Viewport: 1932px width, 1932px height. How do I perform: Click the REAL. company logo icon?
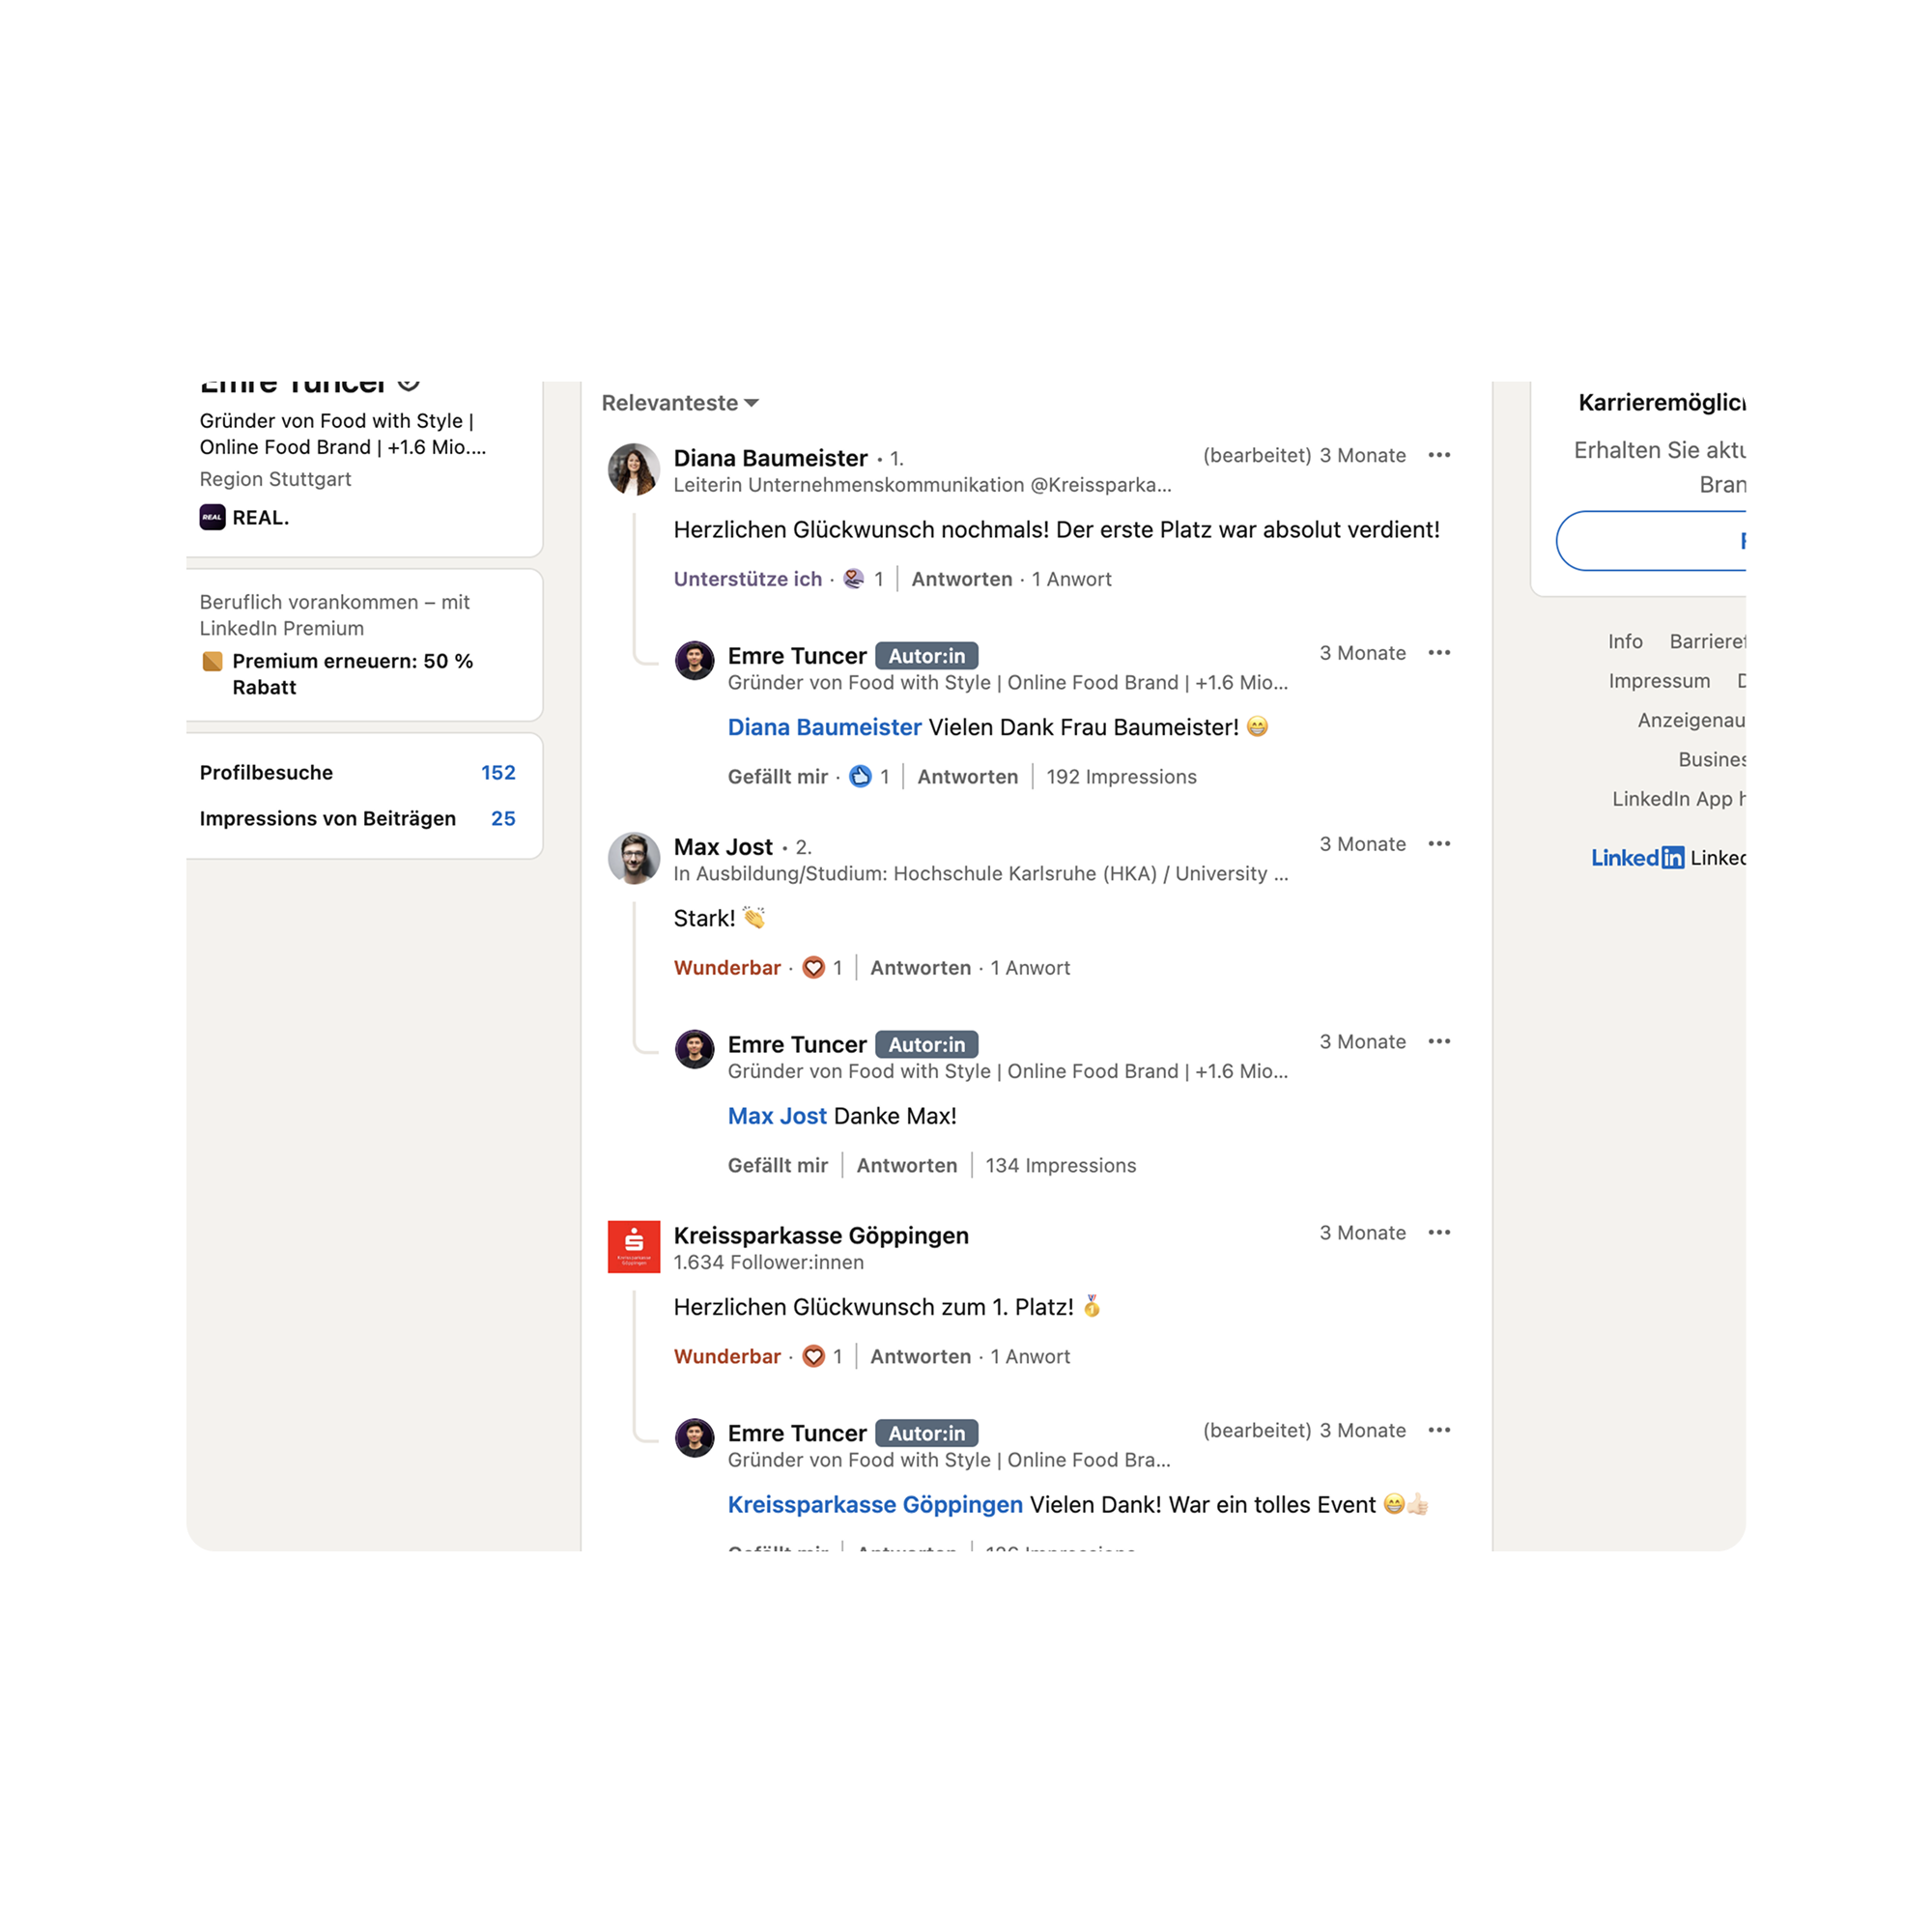[x=212, y=518]
